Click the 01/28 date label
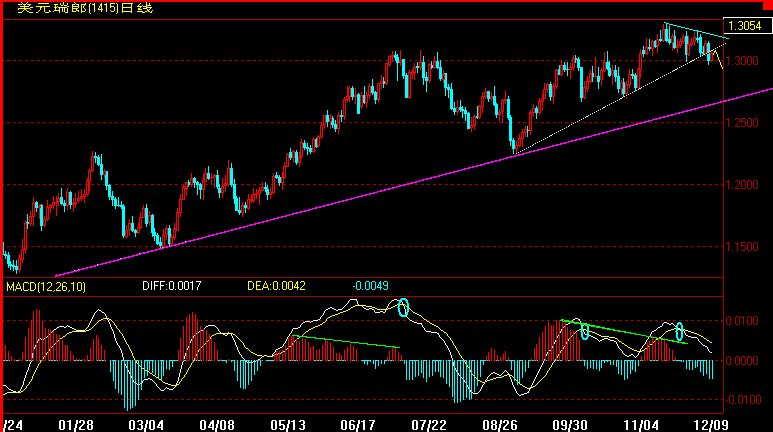Viewport: 773px width, 432px height. point(76,425)
